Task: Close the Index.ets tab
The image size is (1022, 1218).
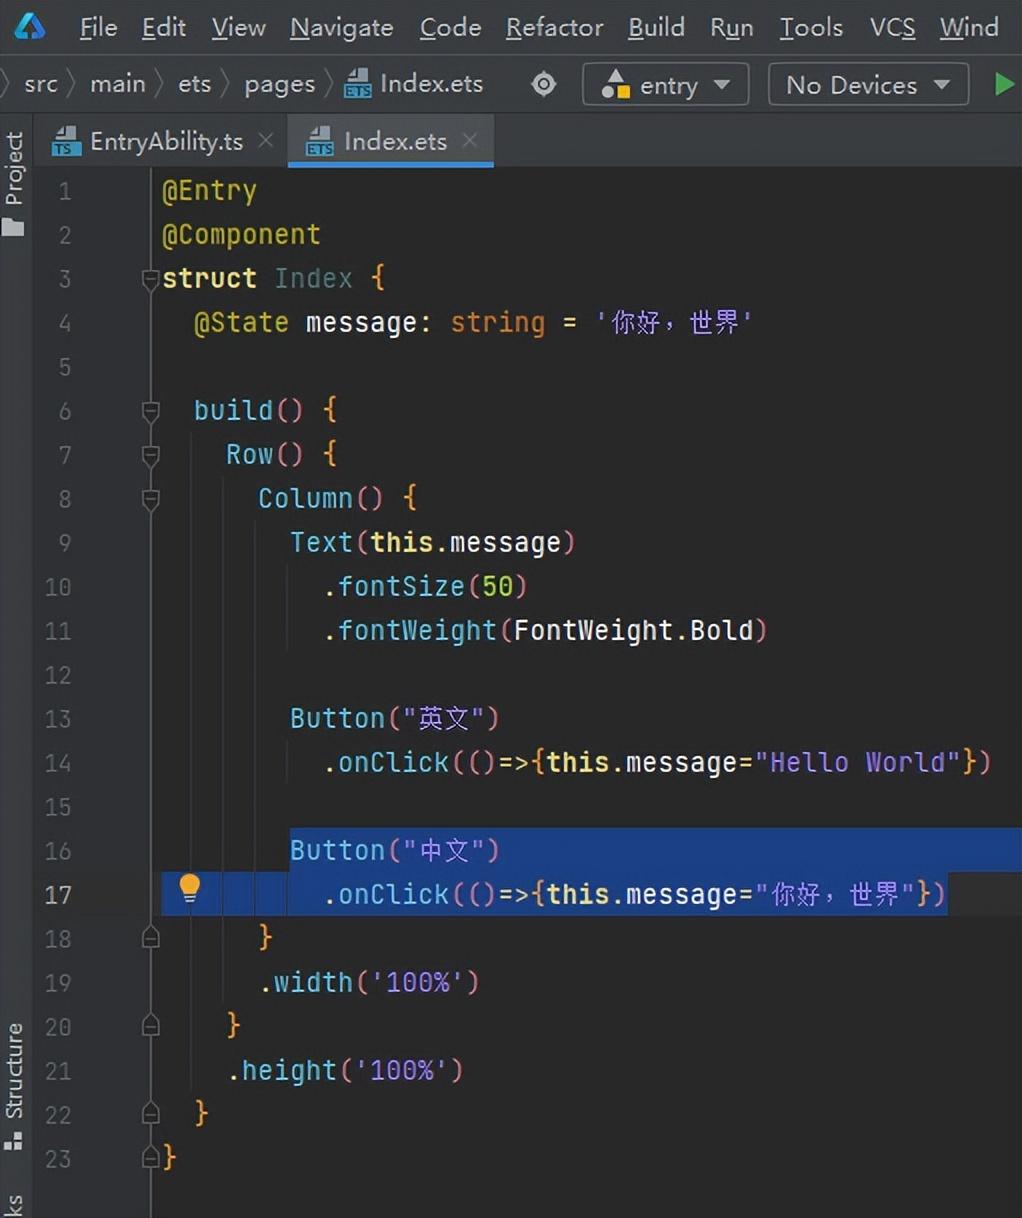Action: click(x=470, y=141)
